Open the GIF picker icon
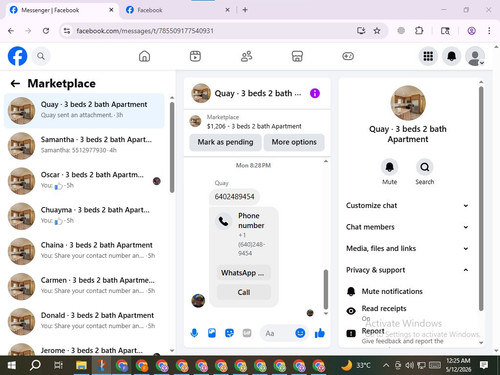This screenshot has height=375, width=500. pyautogui.click(x=247, y=333)
